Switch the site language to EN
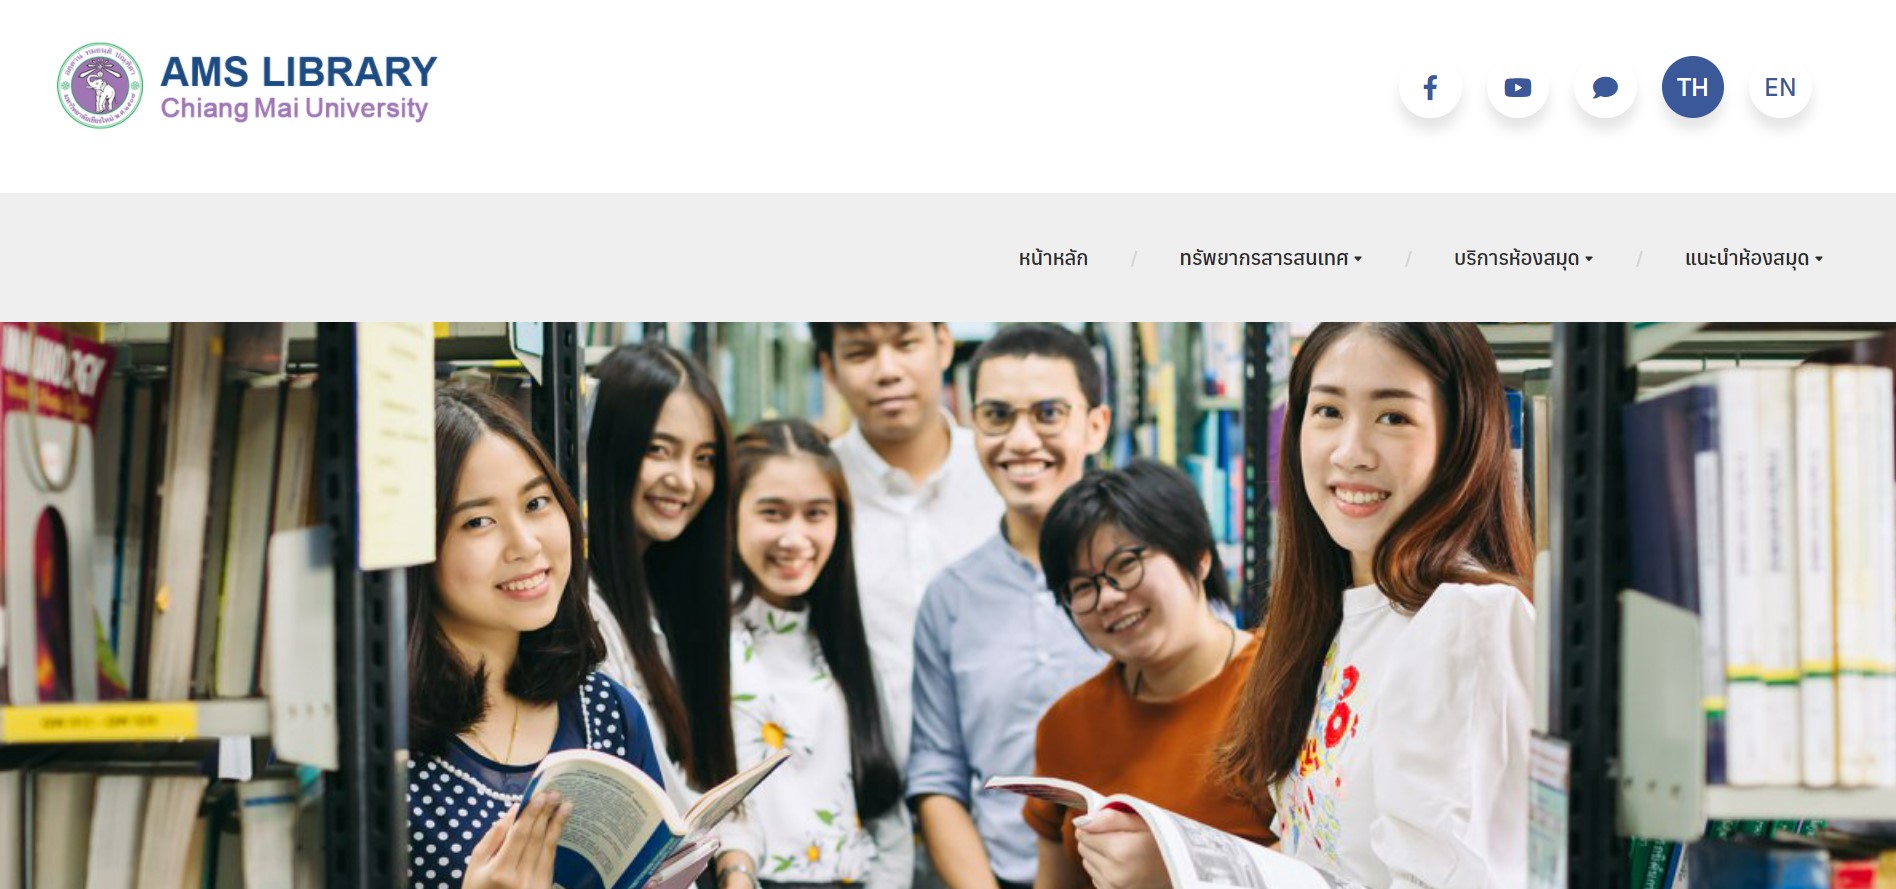 [x=1780, y=87]
